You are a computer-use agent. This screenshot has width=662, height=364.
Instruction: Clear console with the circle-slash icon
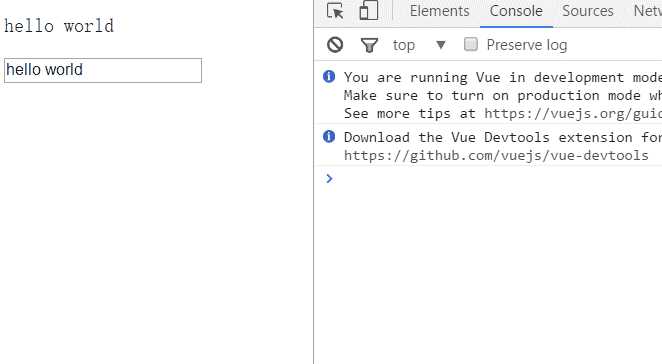click(335, 45)
